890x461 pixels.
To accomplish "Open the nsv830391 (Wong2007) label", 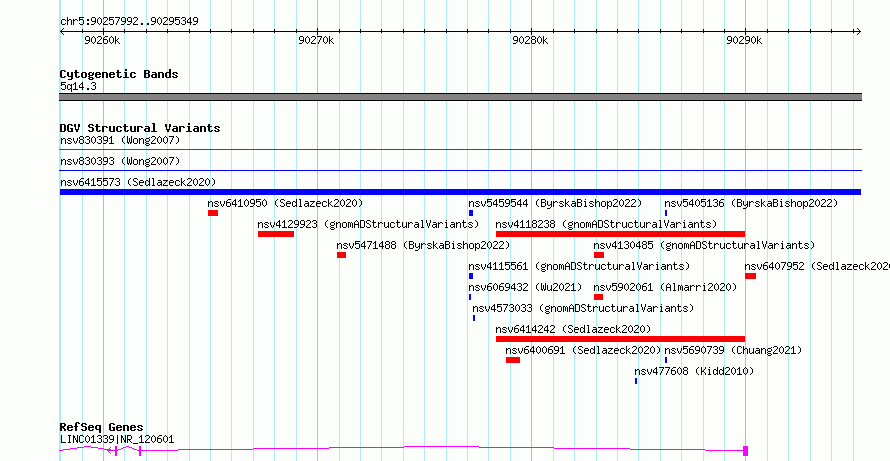I will (x=120, y=140).
